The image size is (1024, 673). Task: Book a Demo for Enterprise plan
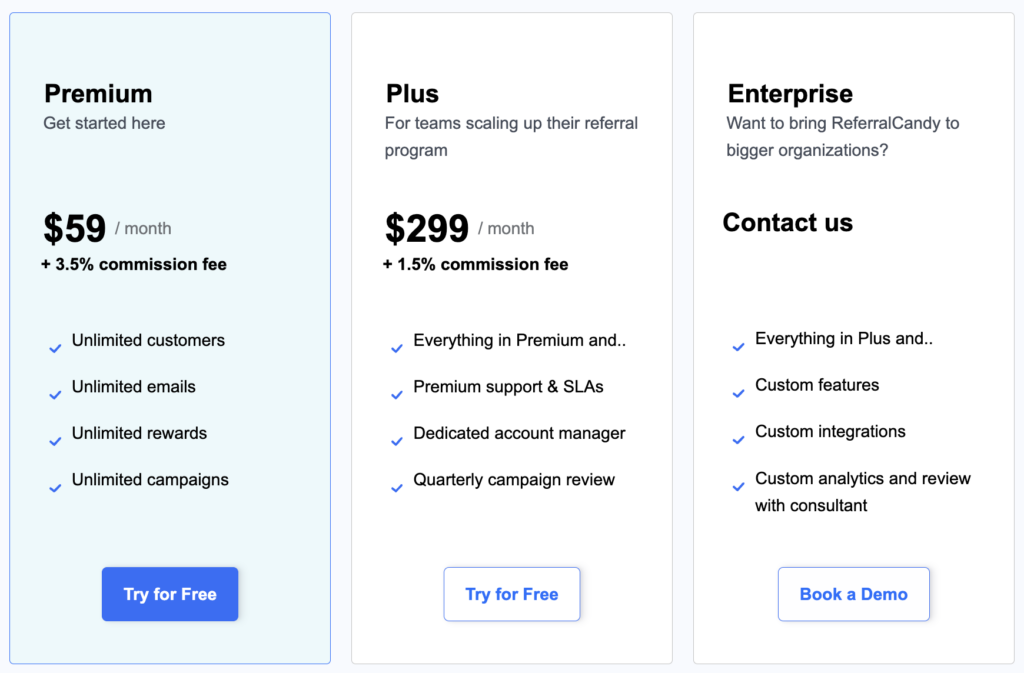pyautogui.click(x=854, y=594)
